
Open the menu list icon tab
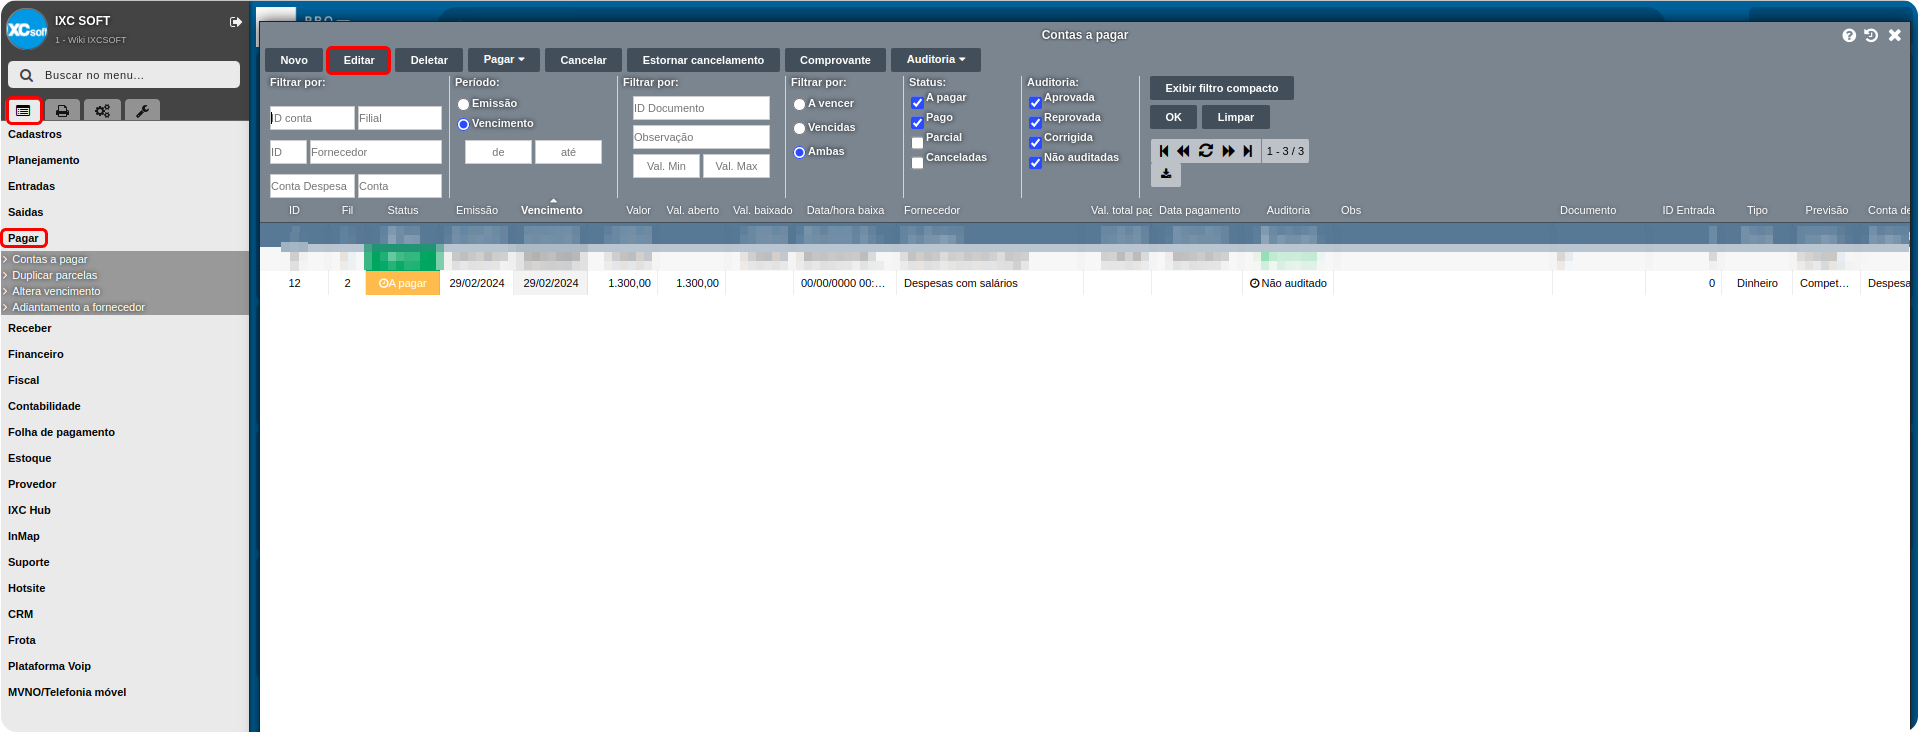click(23, 110)
